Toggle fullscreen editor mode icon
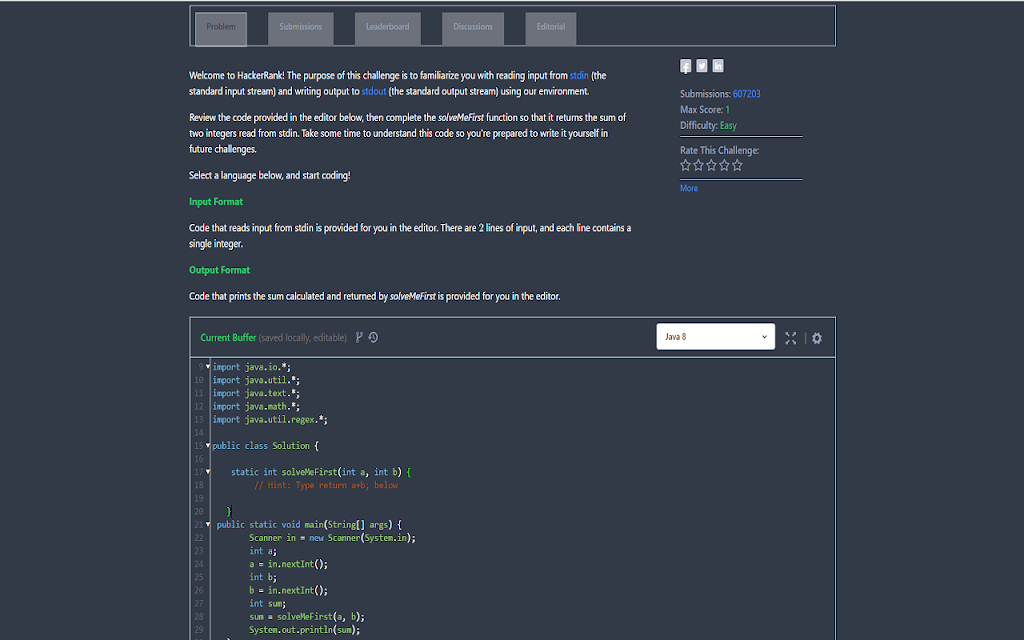 pyautogui.click(x=790, y=338)
